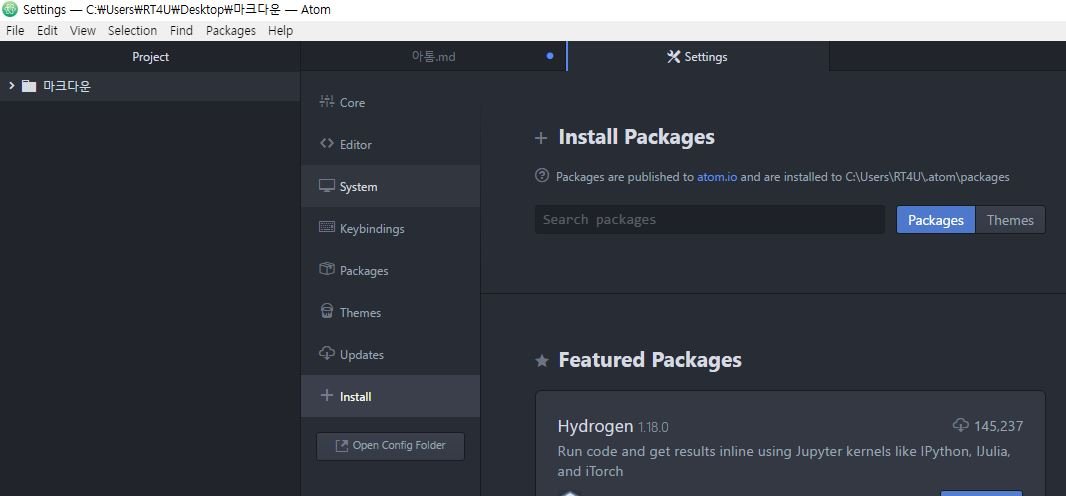This screenshot has width=1066, height=496.
Task: Click the Editor code brackets icon
Action: click(x=326, y=144)
